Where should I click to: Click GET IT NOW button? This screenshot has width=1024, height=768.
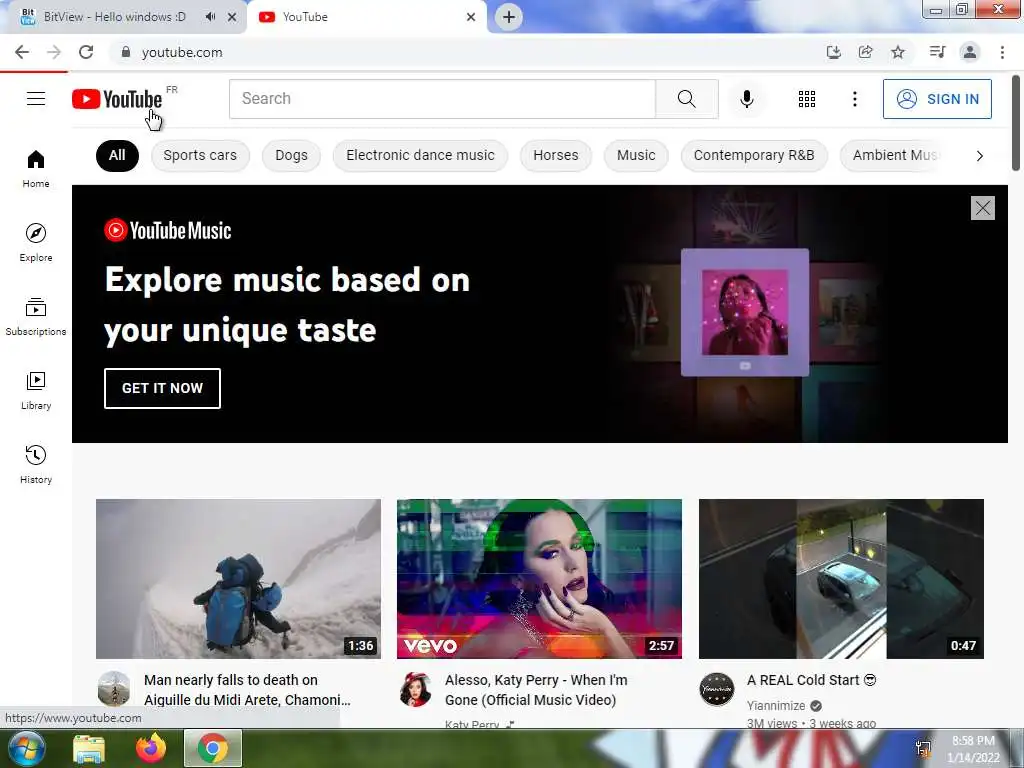tap(162, 388)
